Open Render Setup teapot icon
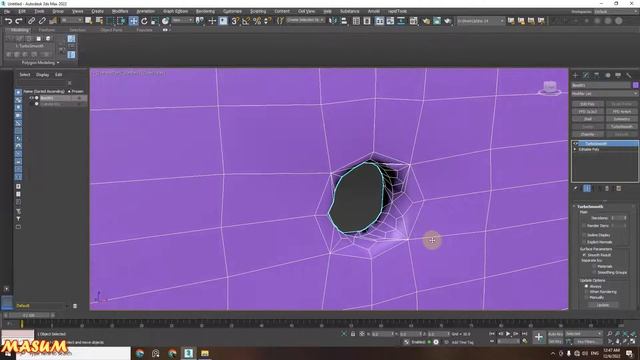Viewport: 640px width, 360px height. pos(426,21)
